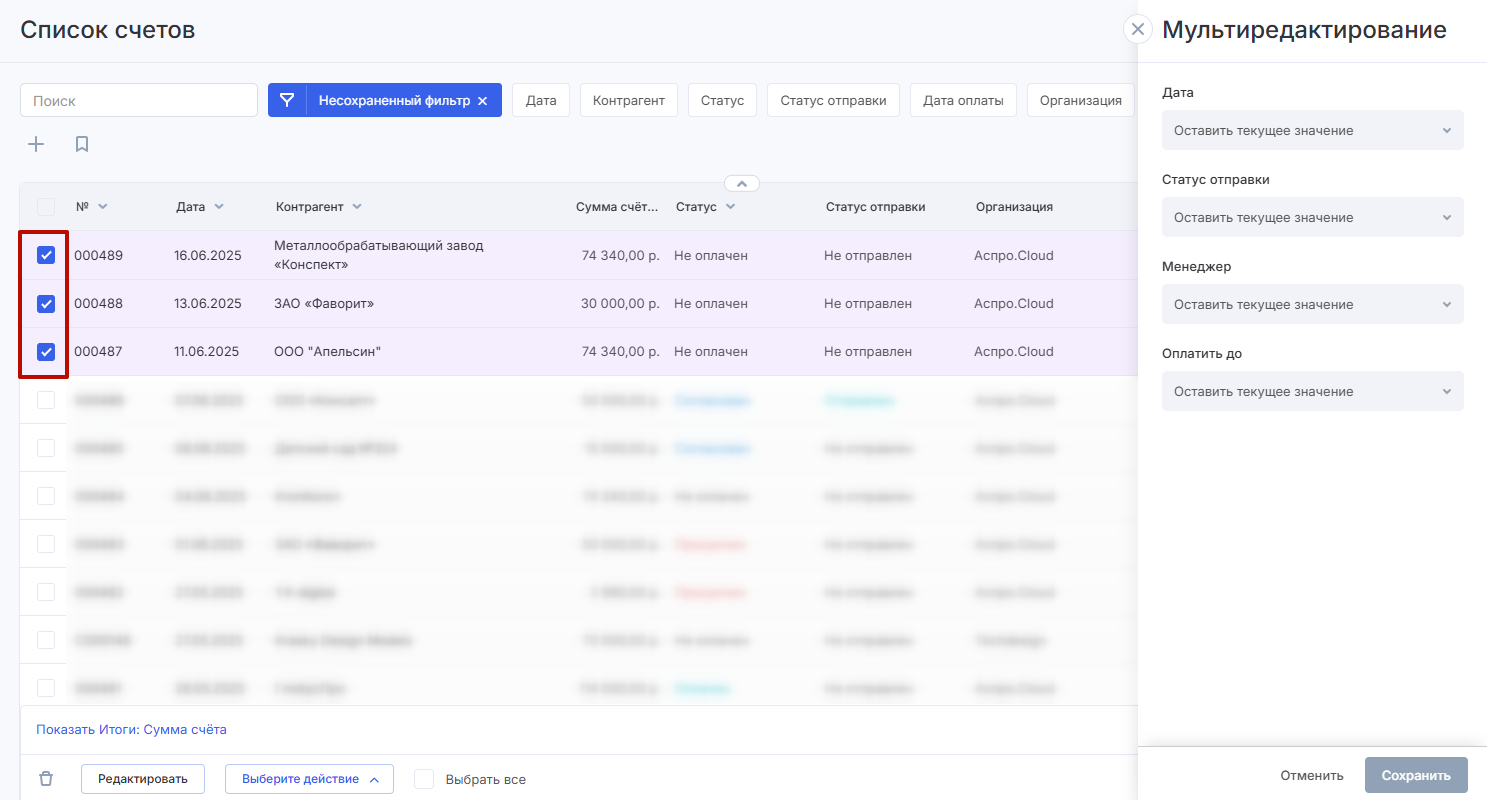Tick the Выбрать все checkbox
The height and width of the screenshot is (800, 1487).
[425, 779]
